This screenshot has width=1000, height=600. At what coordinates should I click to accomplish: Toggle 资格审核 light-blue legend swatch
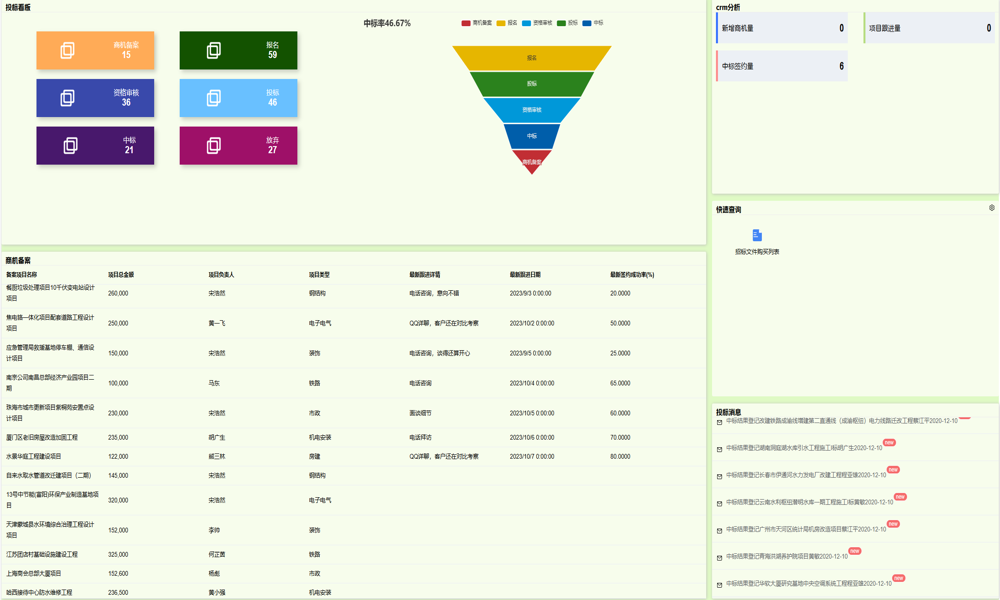coord(526,23)
